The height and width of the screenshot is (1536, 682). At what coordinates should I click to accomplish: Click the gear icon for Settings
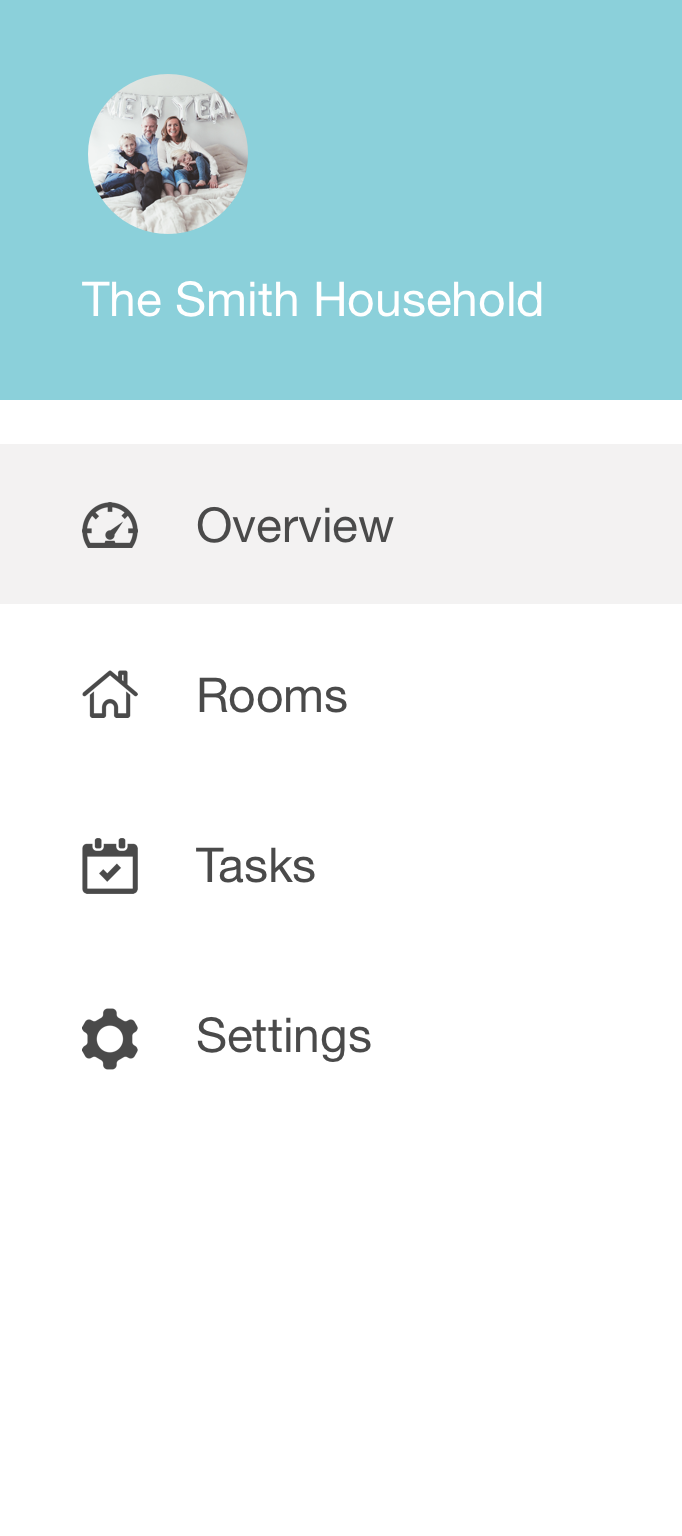tap(110, 1039)
